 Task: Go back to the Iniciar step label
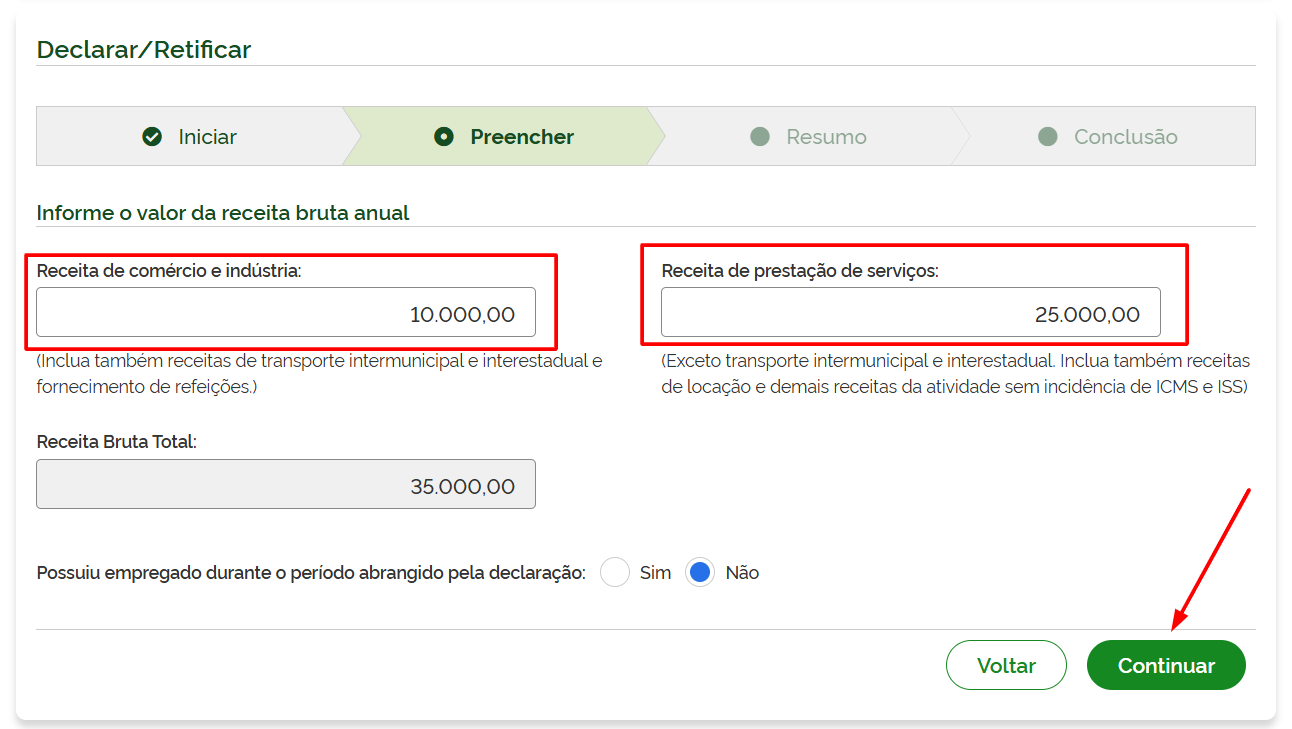click(x=207, y=137)
